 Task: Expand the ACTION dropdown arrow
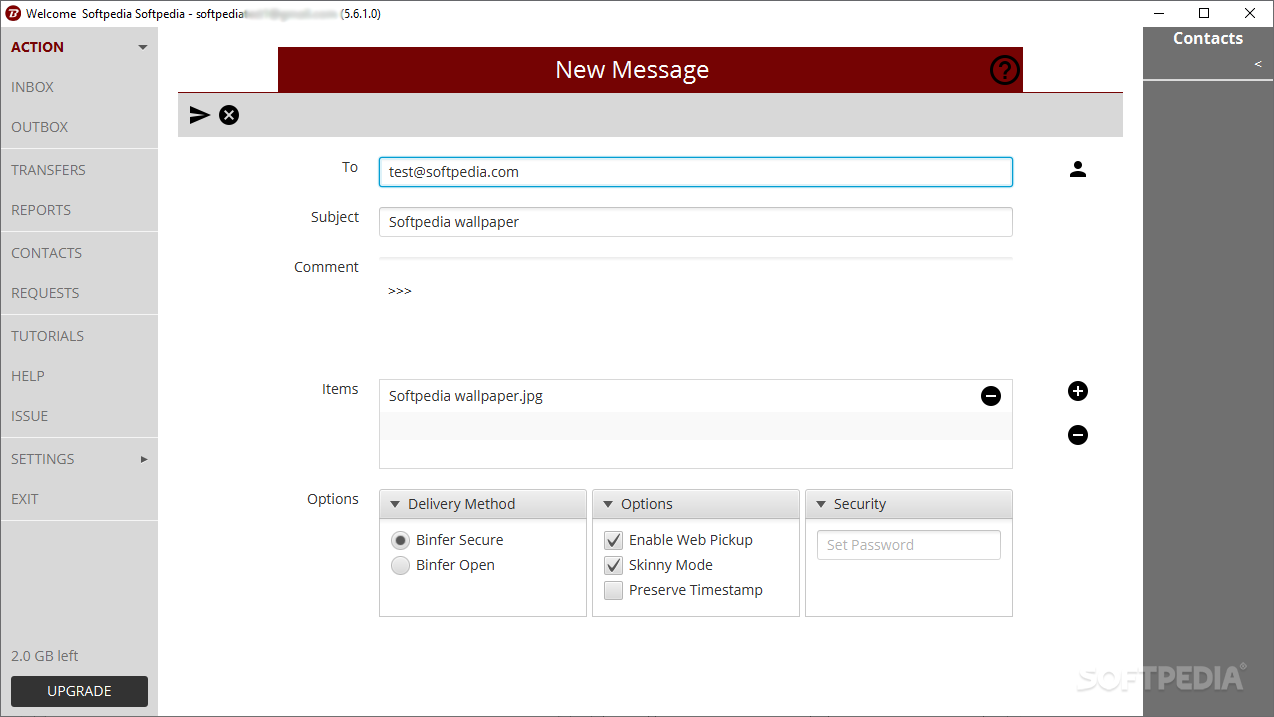(142, 47)
